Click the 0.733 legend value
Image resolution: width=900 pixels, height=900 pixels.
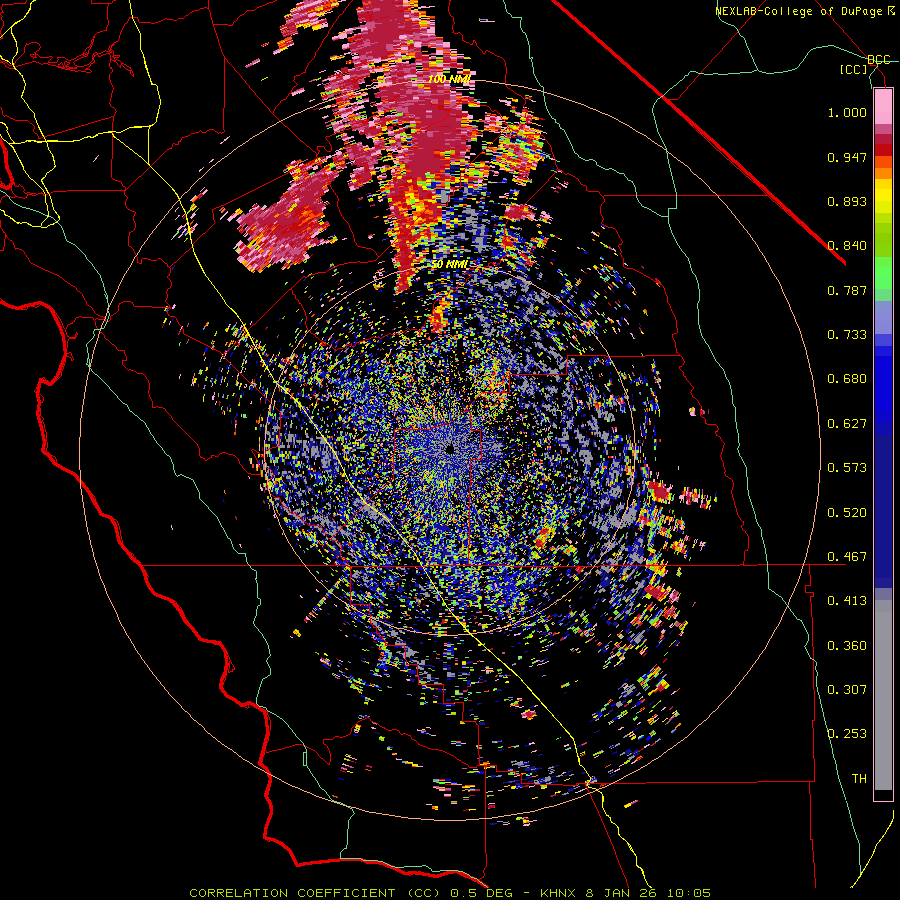pyautogui.click(x=847, y=335)
